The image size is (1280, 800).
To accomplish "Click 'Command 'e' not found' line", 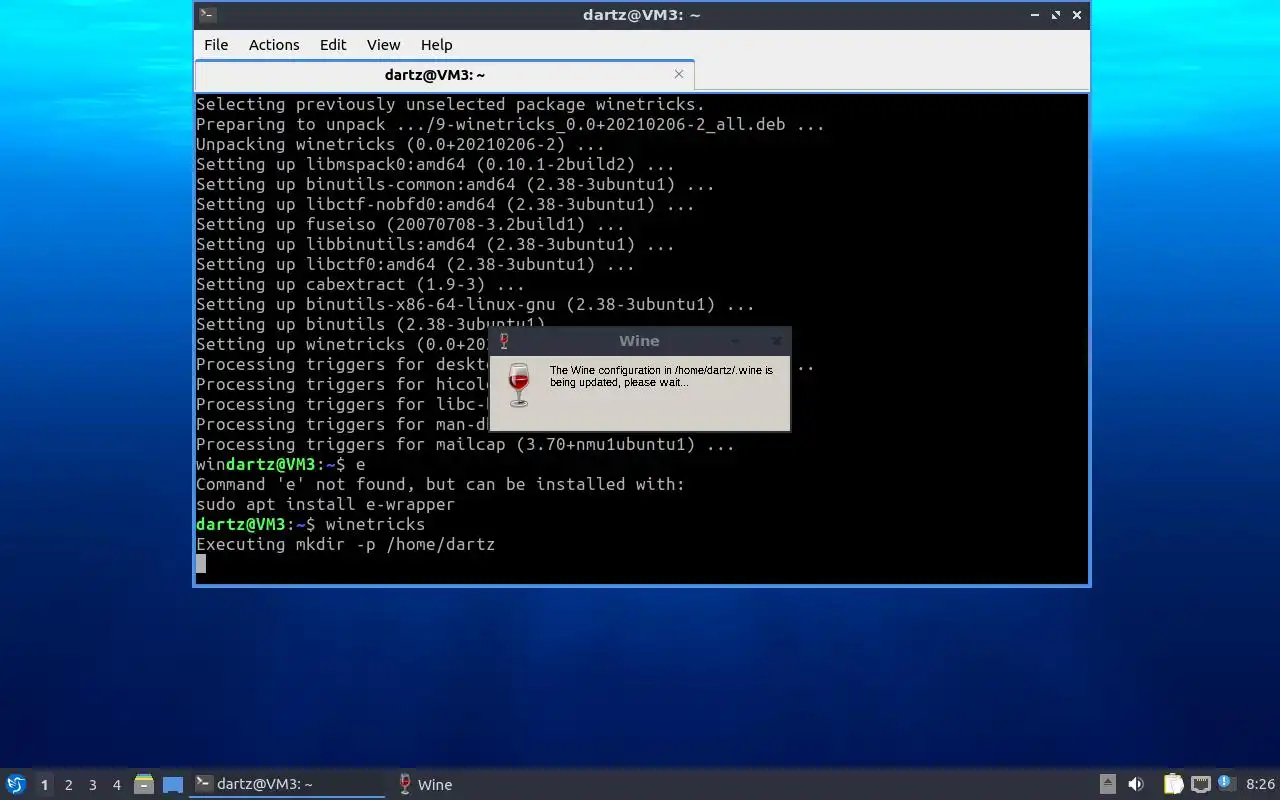I will point(440,484).
